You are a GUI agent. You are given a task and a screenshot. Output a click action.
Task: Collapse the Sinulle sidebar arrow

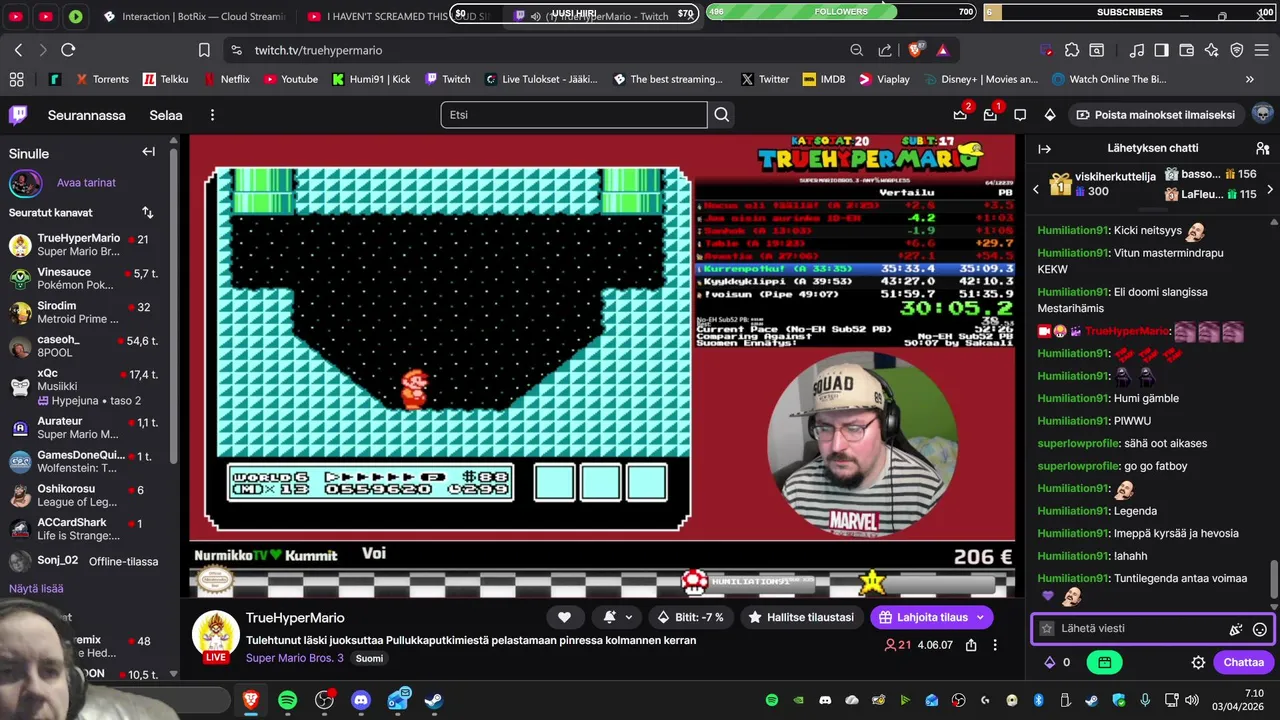(148, 152)
